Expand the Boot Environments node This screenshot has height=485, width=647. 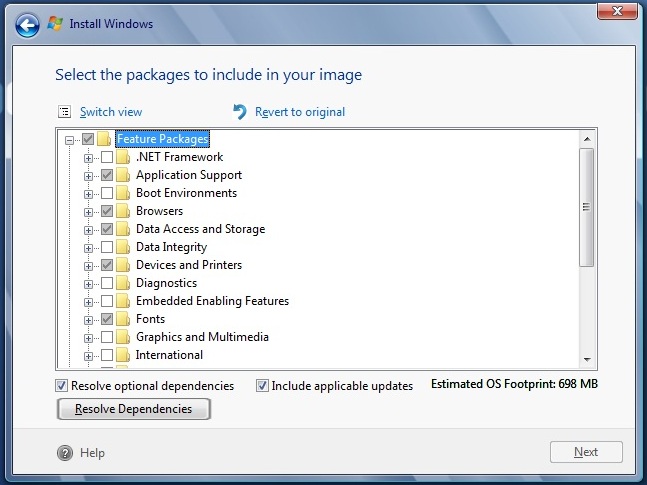88,194
